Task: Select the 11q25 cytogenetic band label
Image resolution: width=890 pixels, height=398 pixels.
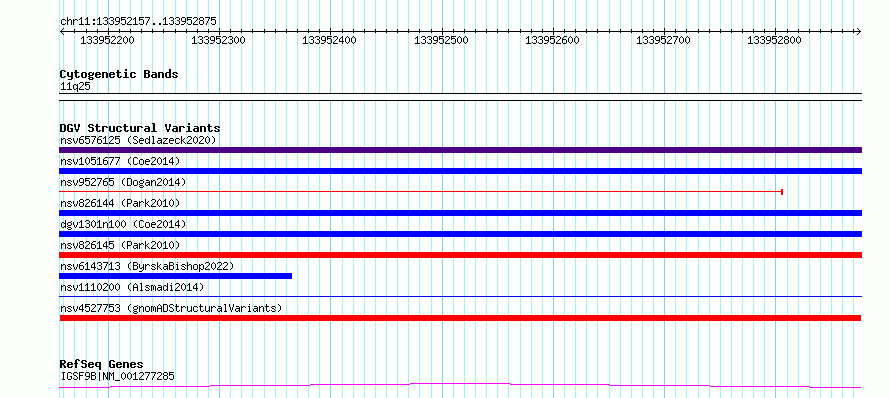Action: coord(75,87)
